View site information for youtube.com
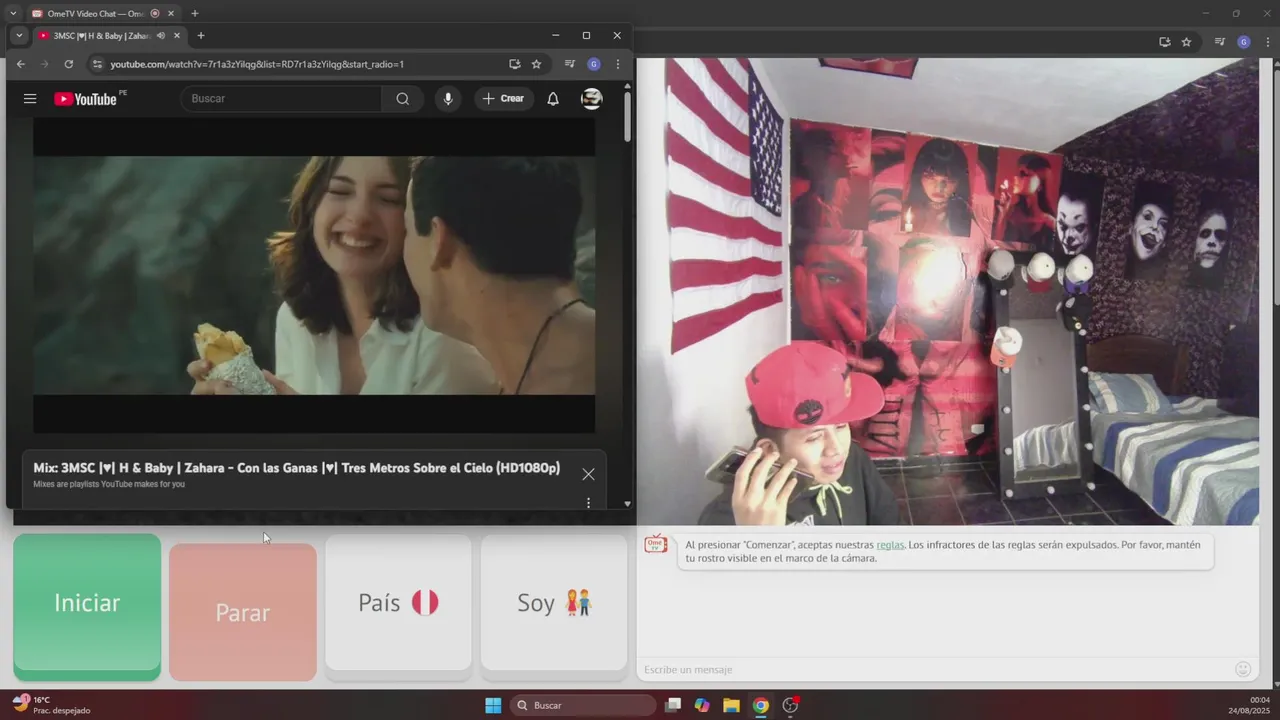Viewport: 1280px width, 720px height. [97, 64]
